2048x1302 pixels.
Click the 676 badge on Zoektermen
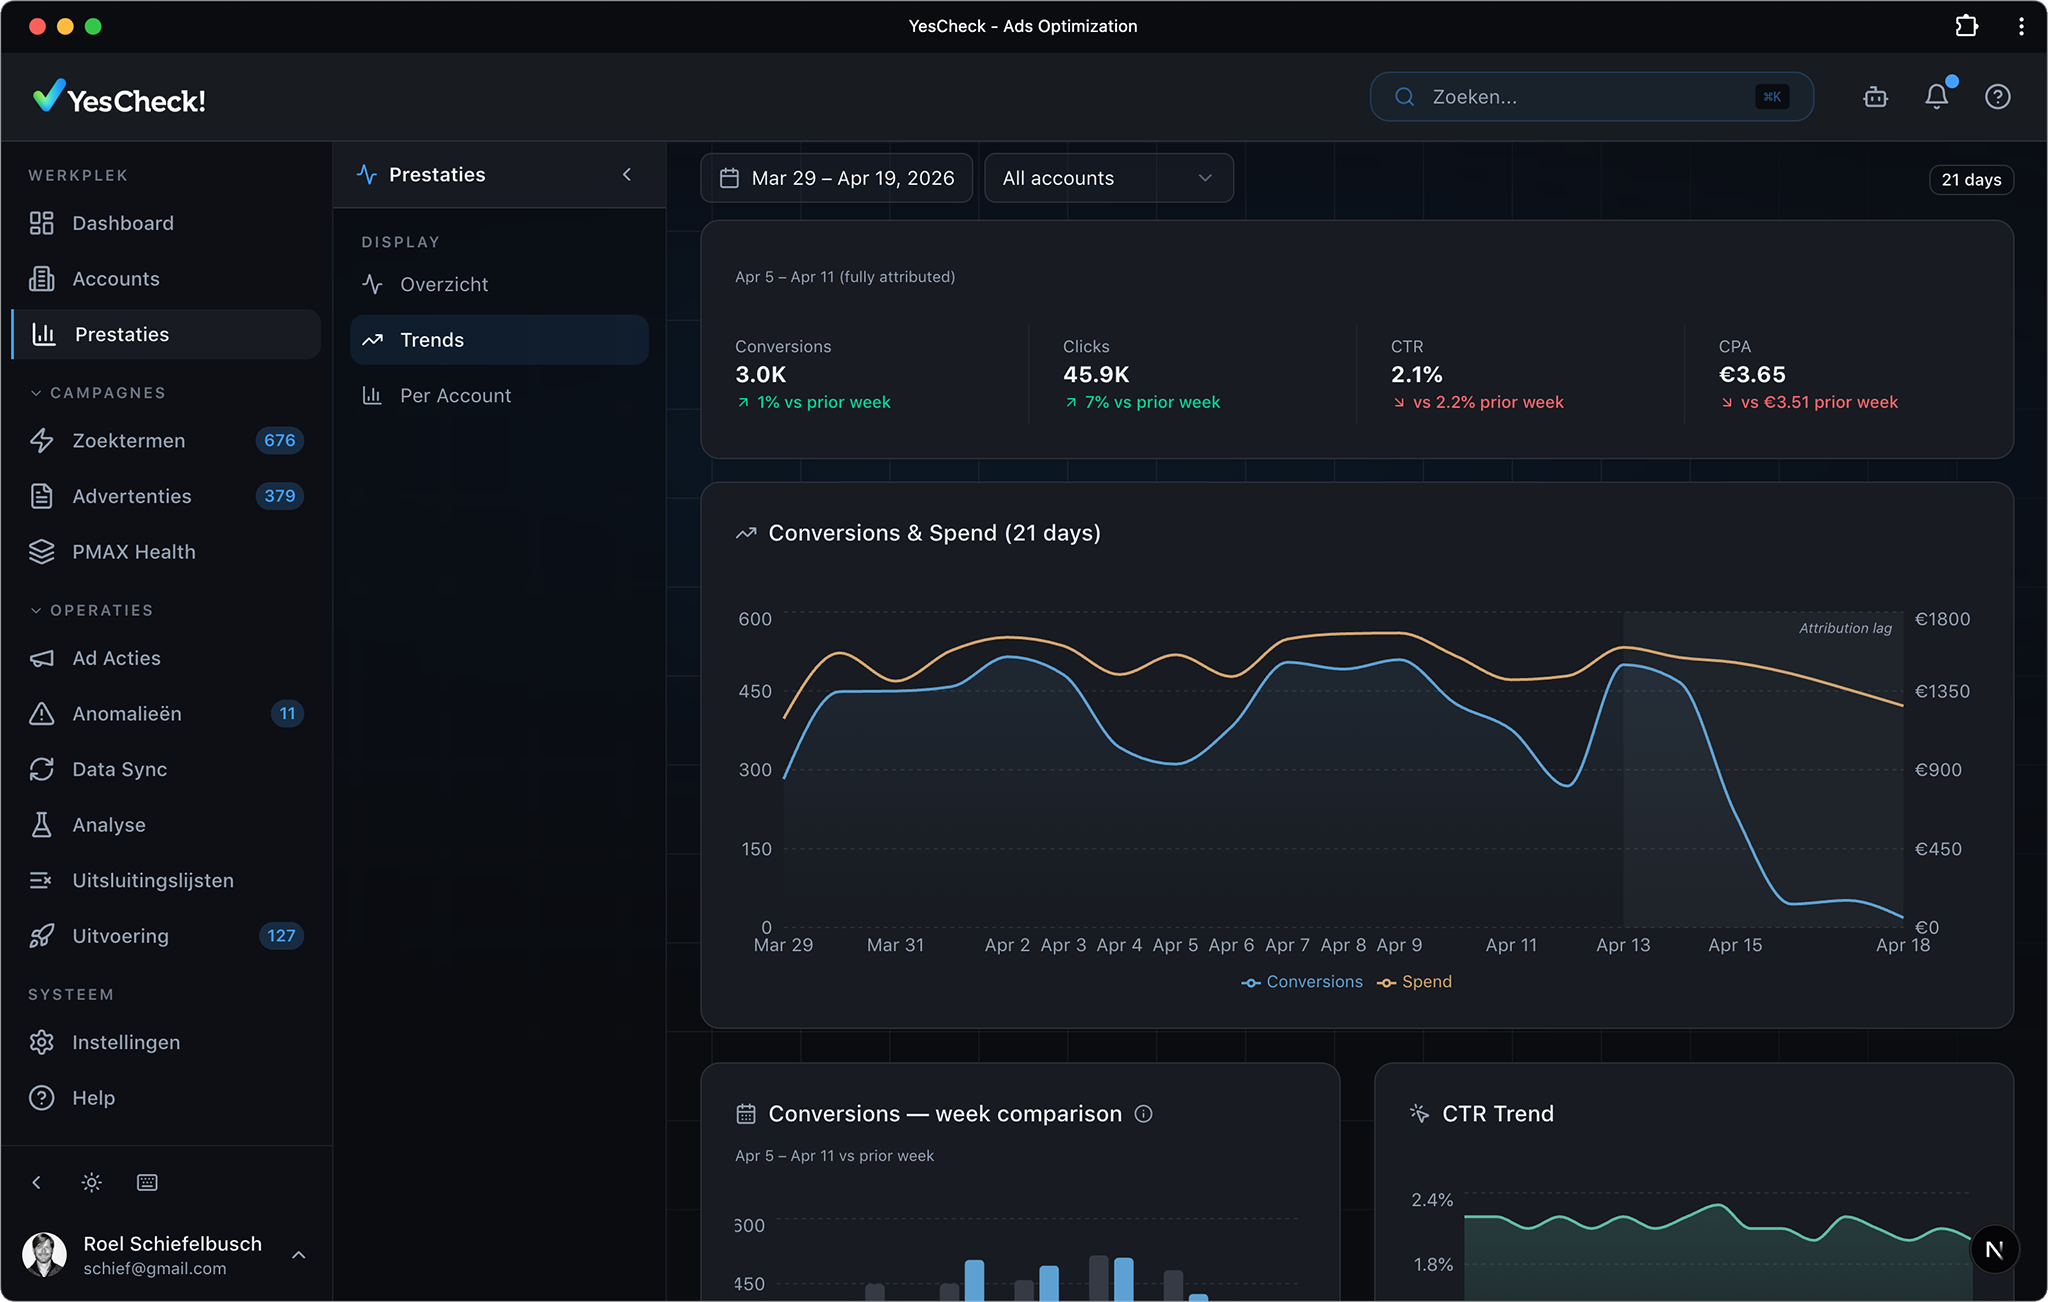click(279, 441)
